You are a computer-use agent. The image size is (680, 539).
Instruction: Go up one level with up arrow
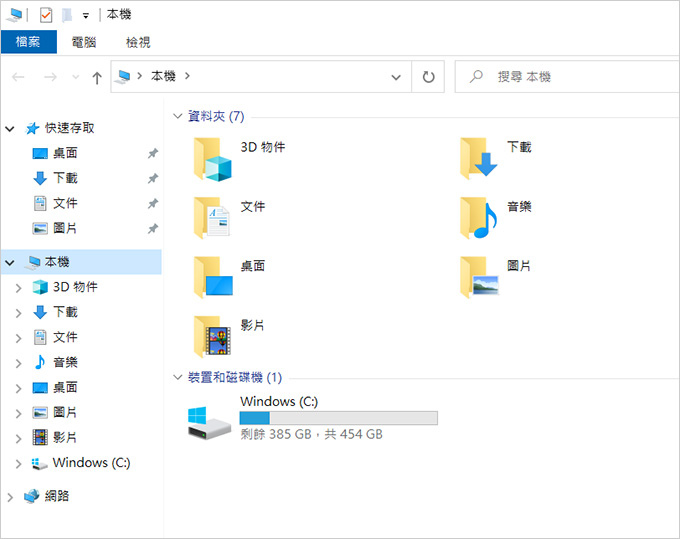coord(97,78)
